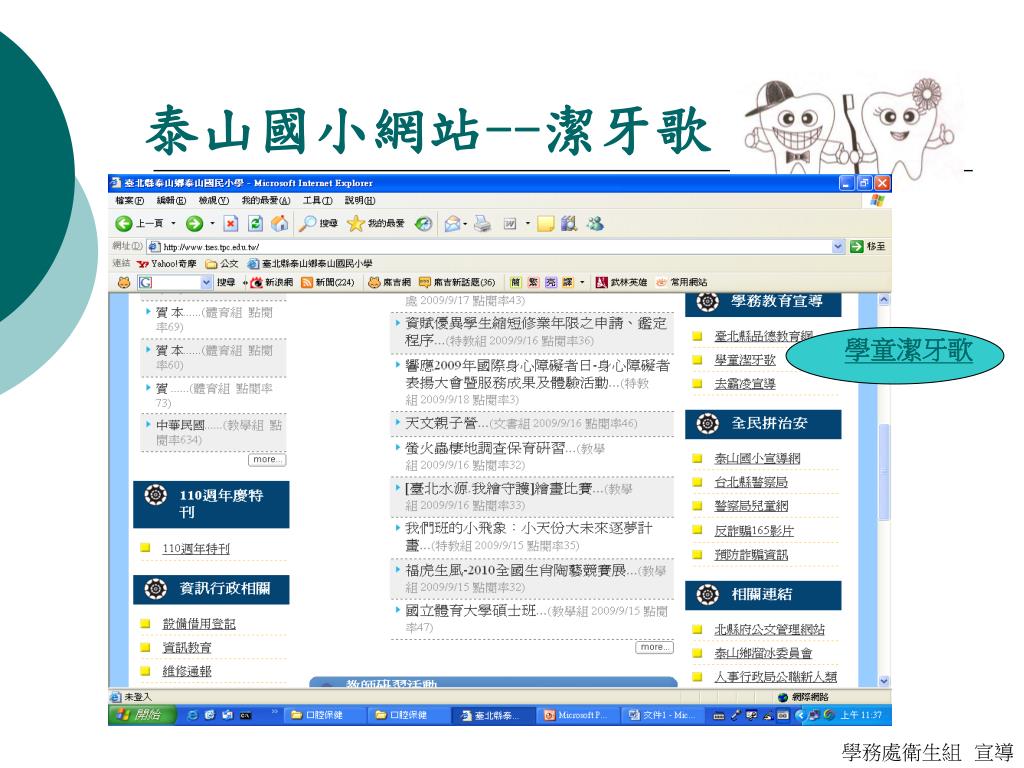Switch to 文件1 Word taskbar button
The height and width of the screenshot is (768, 1024).
(x=661, y=715)
